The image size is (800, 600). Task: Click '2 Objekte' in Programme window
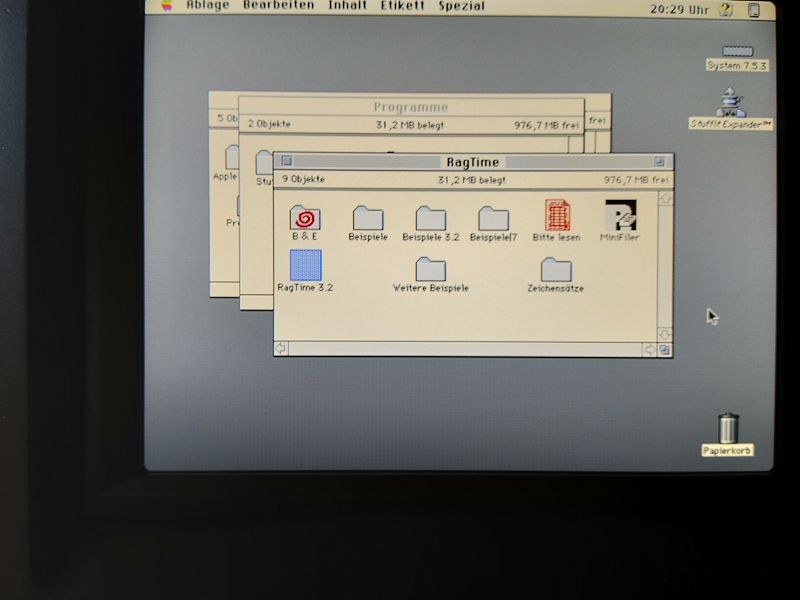click(x=269, y=124)
